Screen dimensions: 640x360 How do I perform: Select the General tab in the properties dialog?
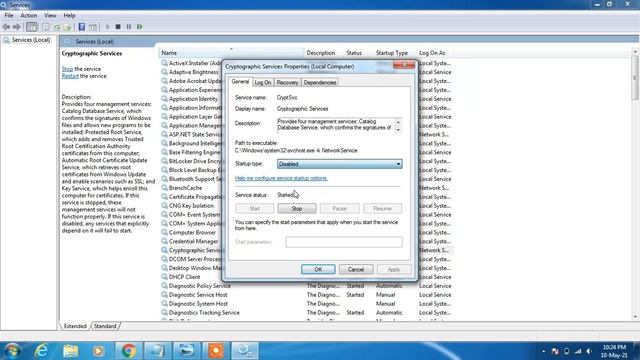[x=240, y=82]
